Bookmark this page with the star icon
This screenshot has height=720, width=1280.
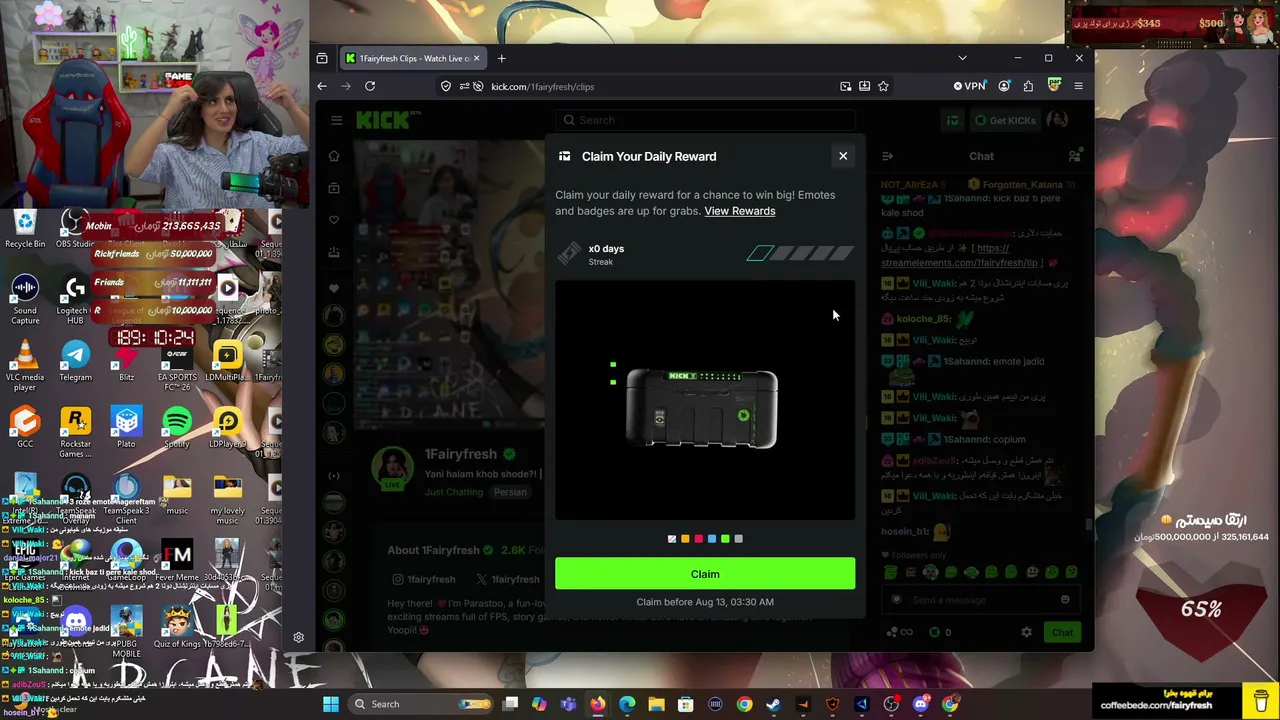[x=883, y=86]
